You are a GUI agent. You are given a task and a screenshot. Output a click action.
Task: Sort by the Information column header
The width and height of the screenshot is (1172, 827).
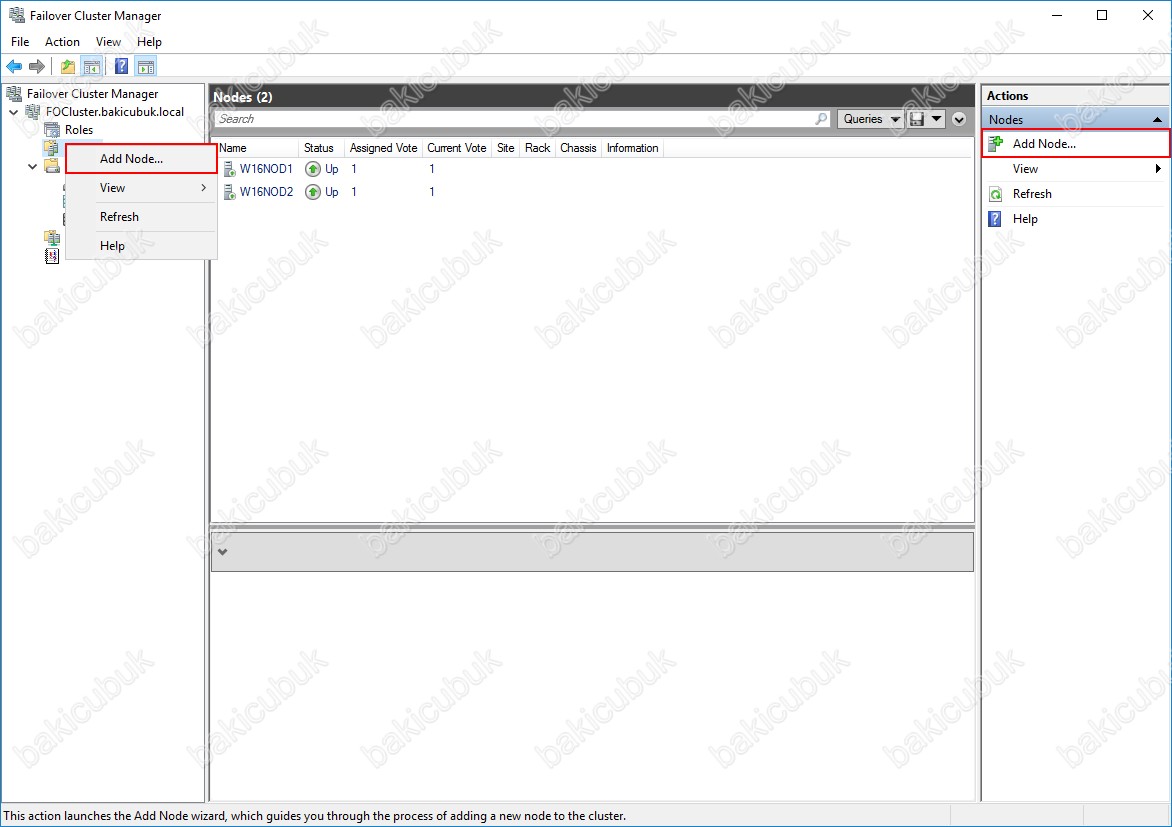632,148
